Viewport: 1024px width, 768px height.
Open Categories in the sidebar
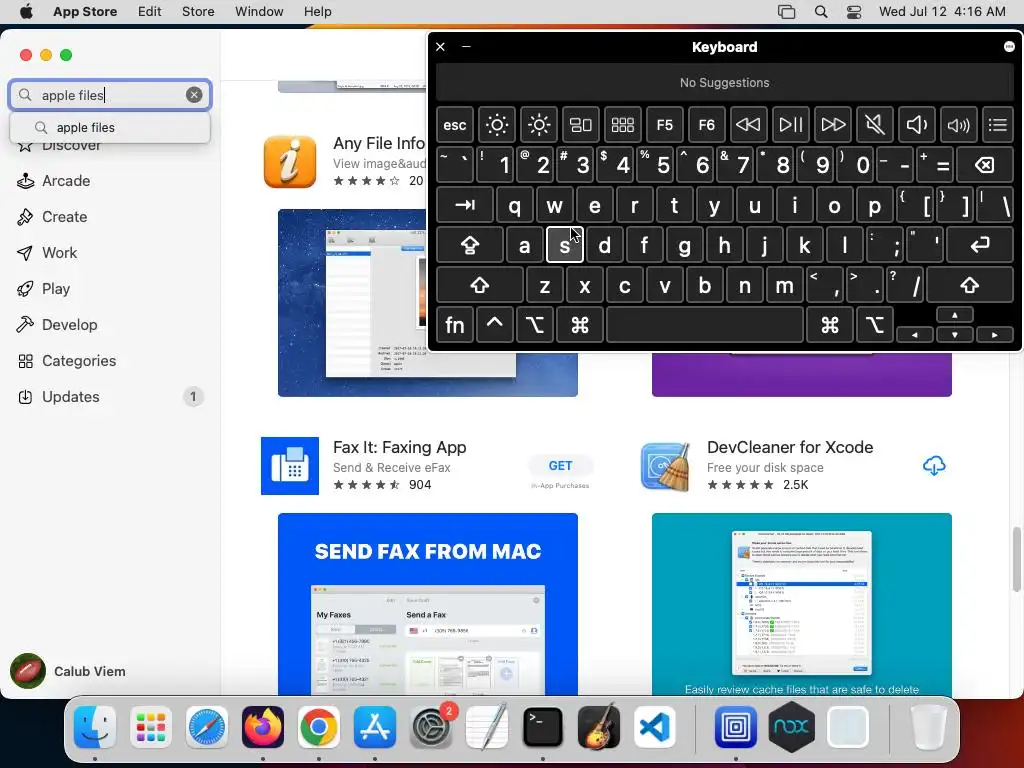[79, 360]
